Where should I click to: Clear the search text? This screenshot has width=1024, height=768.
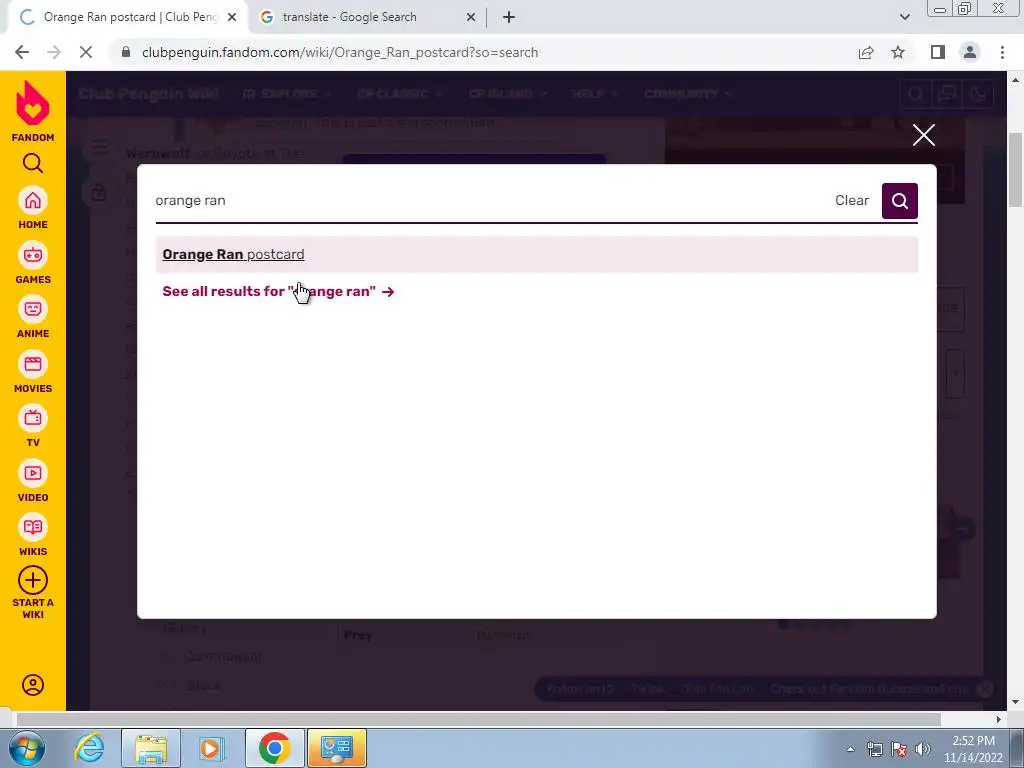tap(852, 200)
